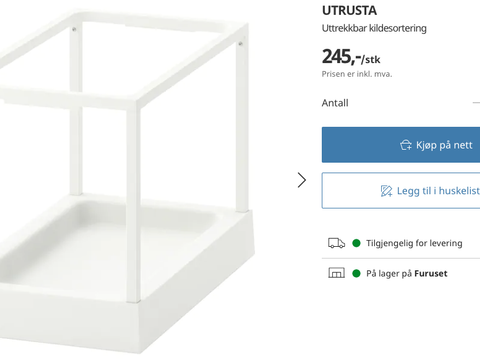
Task: Add the item via Legg til i huskeliste
Action: (x=401, y=191)
